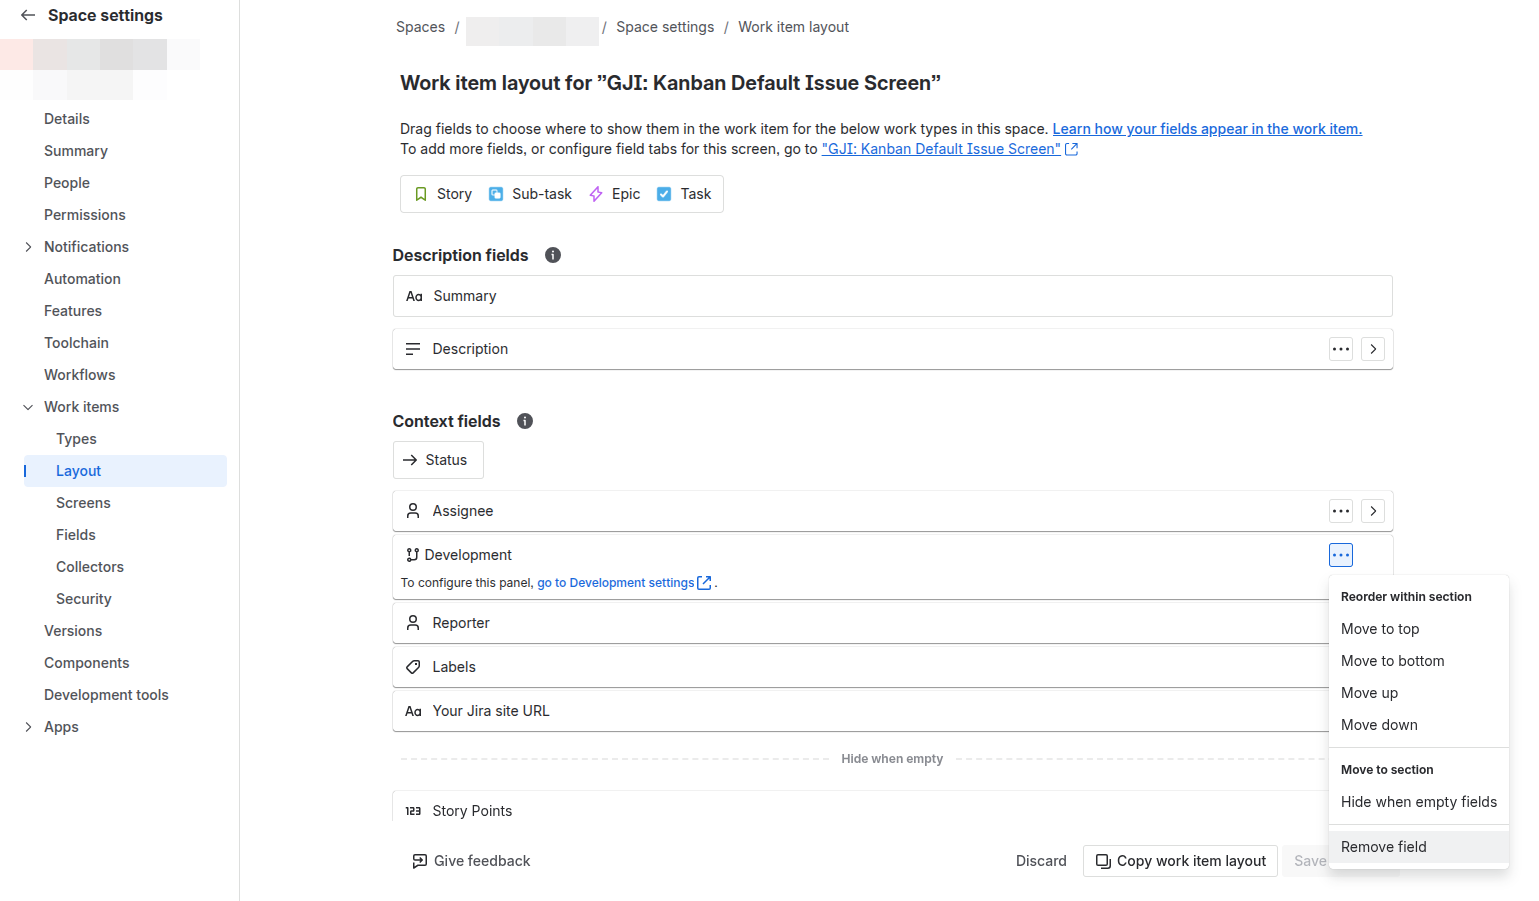Screen dimensions: 1539x901
Task: Select Move to top in the menu
Action: point(1380,629)
